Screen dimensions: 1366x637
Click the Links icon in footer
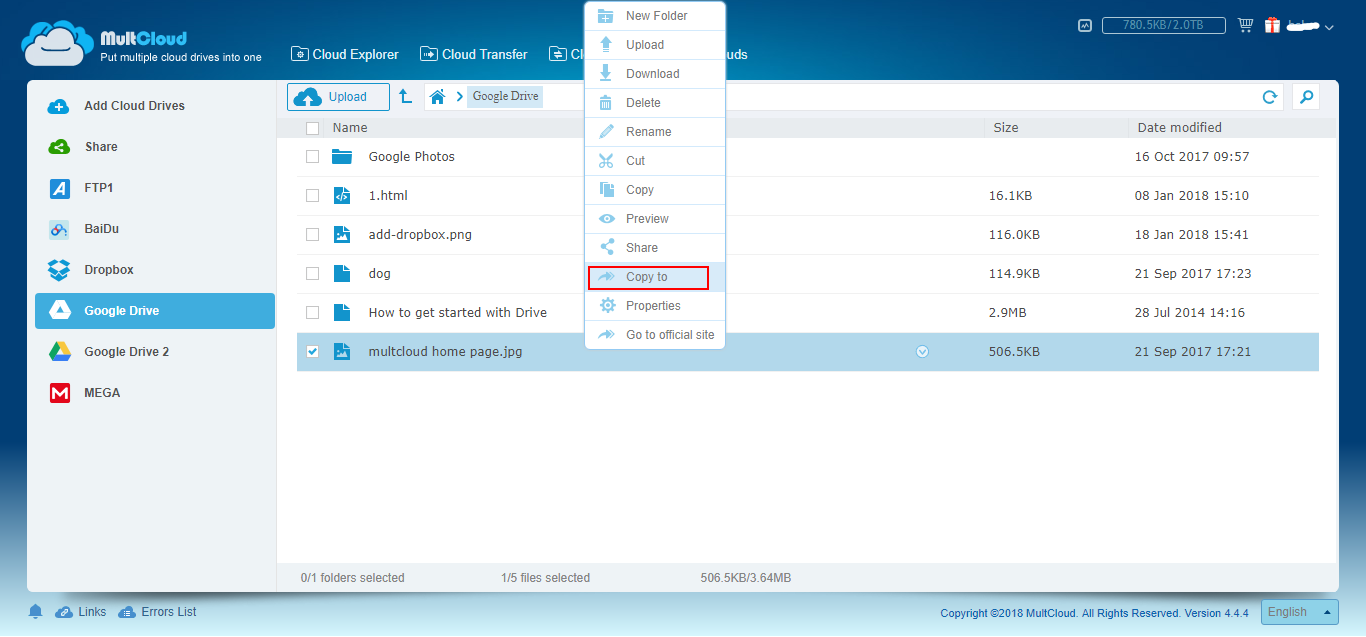pos(64,612)
